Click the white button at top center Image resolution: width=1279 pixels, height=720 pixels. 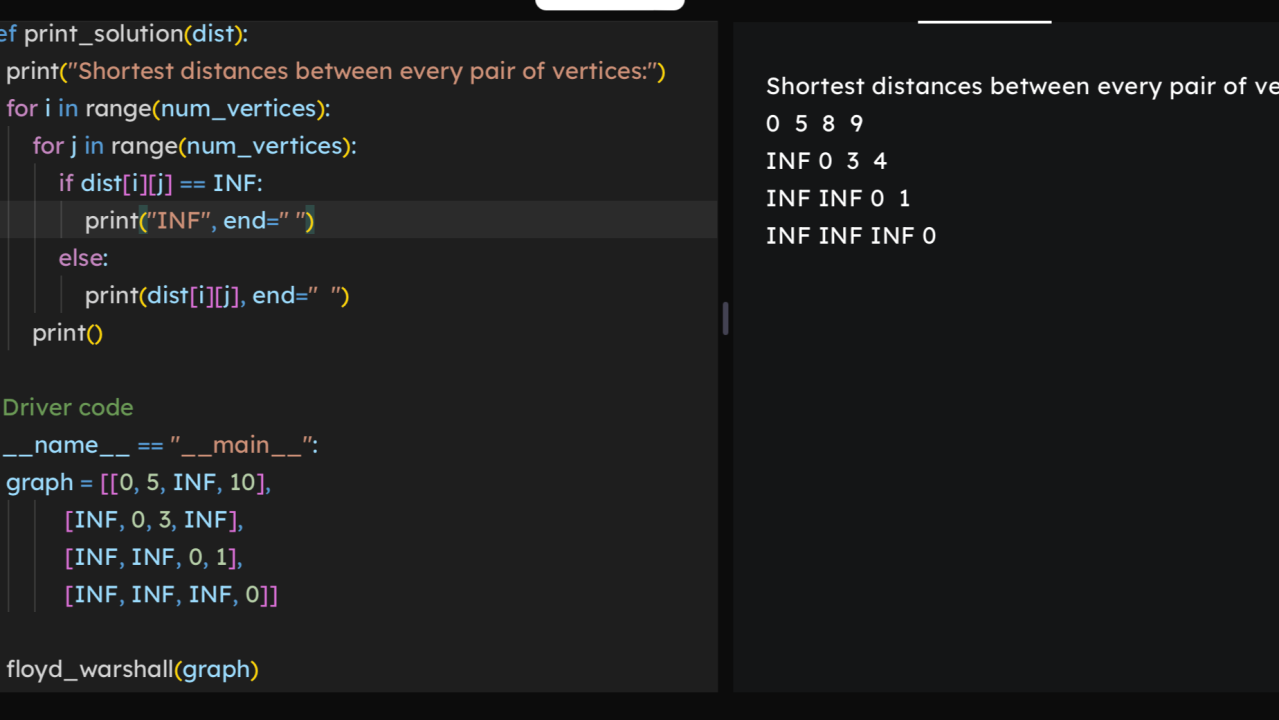pyautogui.click(x=609, y=5)
